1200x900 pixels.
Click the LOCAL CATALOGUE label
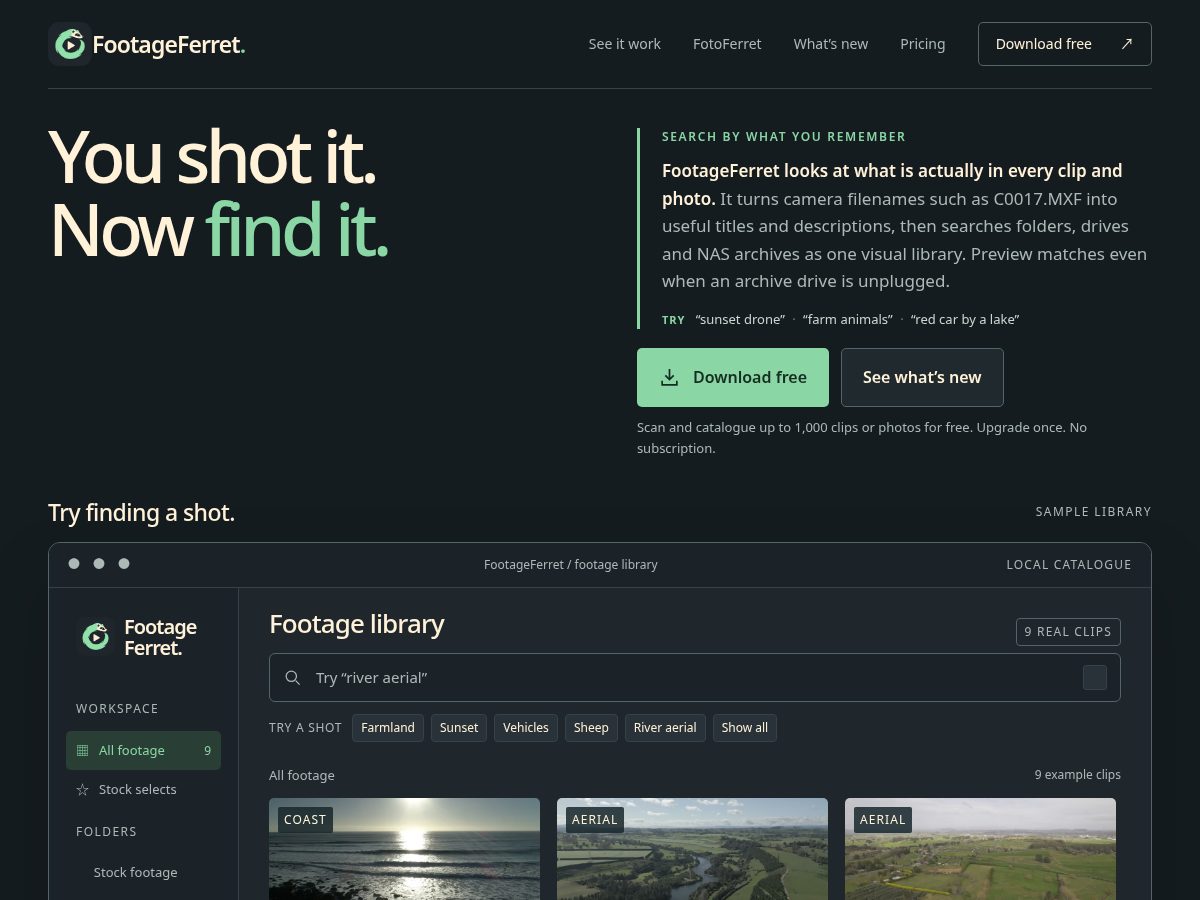1069,565
